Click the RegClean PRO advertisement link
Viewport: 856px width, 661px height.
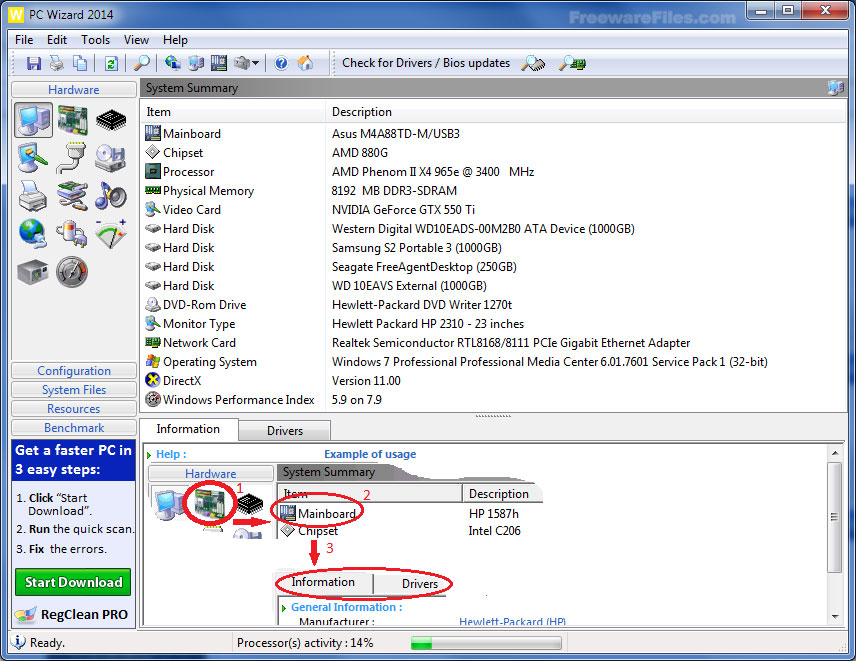click(x=73, y=615)
